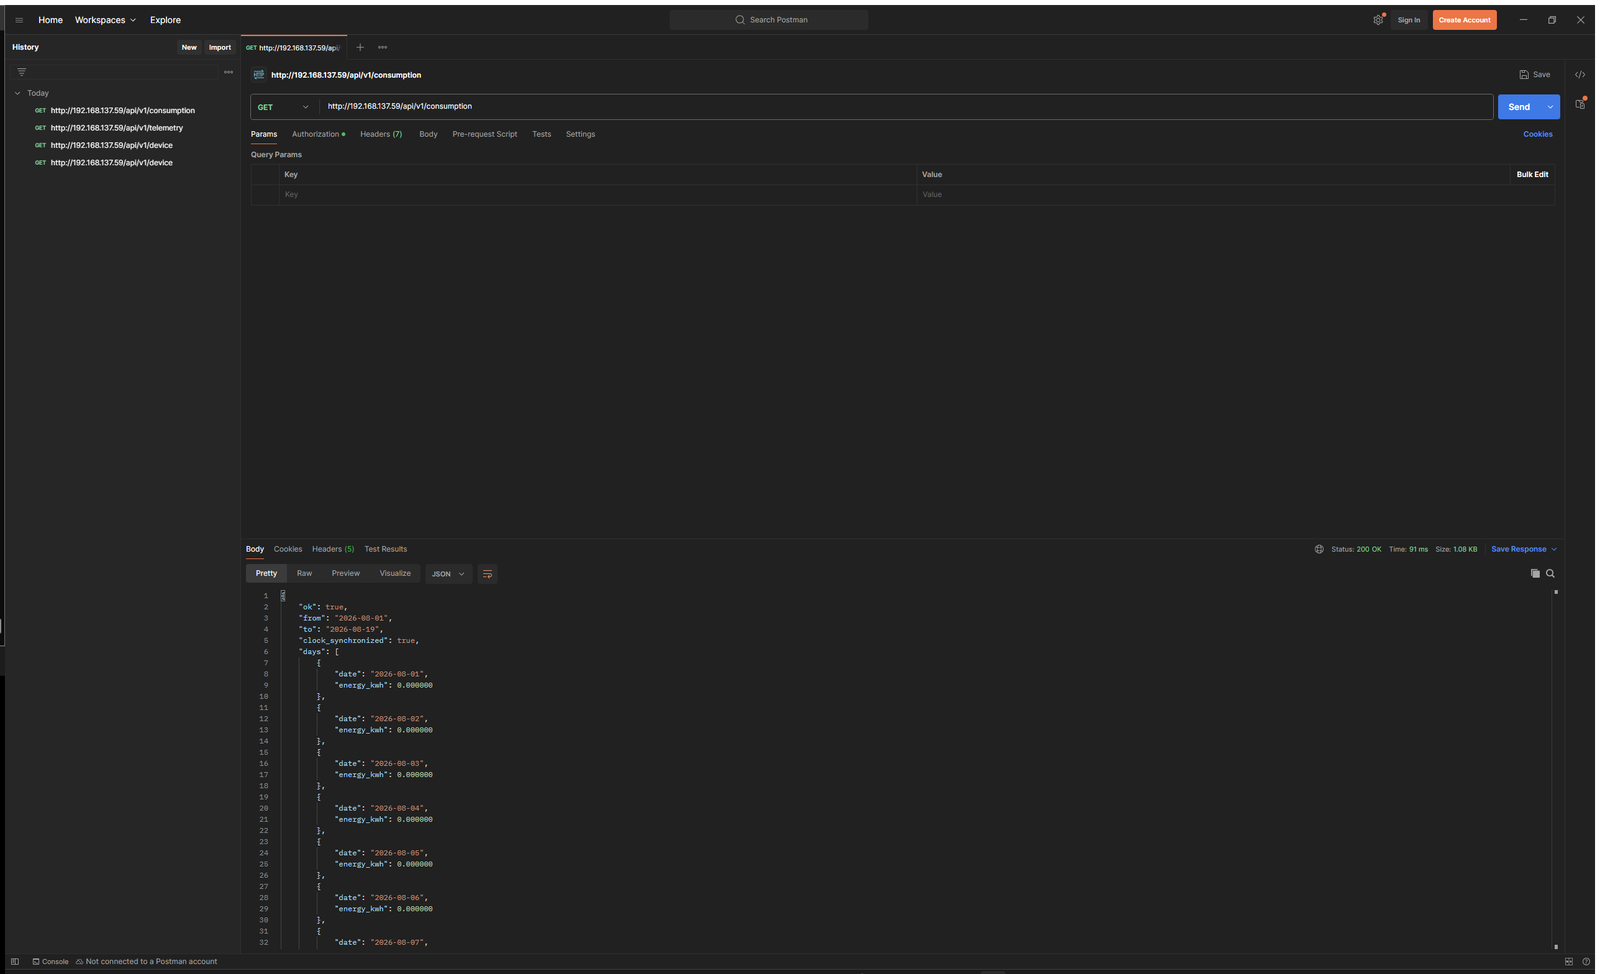1600x974 pixels.
Task: Show the Raw response view
Action: (305, 574)
